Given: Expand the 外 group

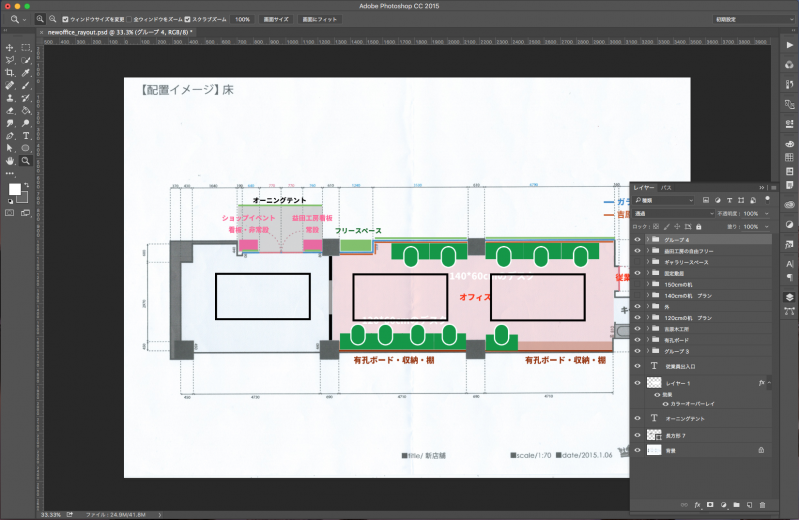Looking at the screenshot, I should coord(648,306).
